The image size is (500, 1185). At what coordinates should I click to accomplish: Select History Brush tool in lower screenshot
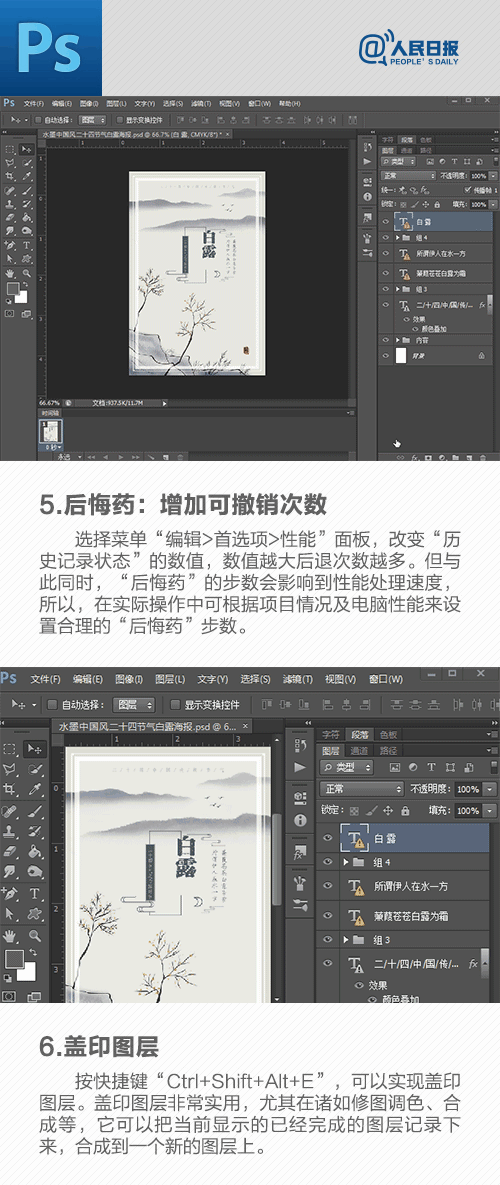[x=34, y=831]
